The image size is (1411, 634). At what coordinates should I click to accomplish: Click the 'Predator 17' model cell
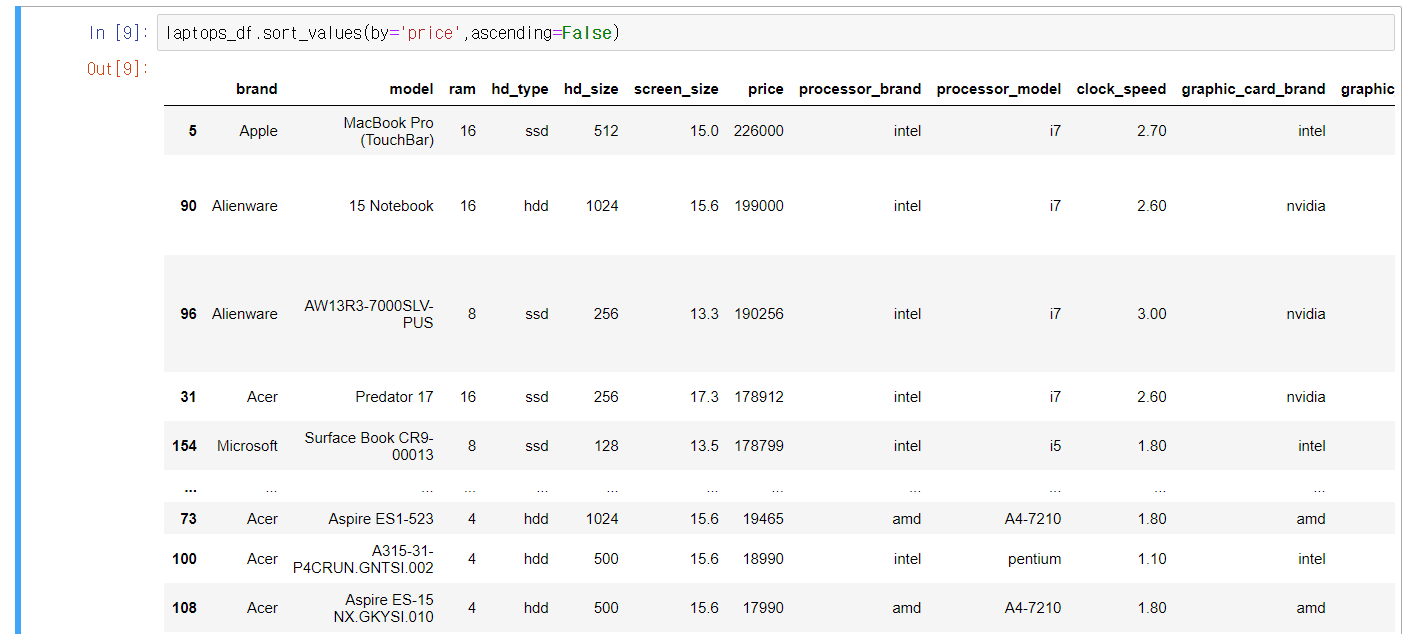coord(394,397)
